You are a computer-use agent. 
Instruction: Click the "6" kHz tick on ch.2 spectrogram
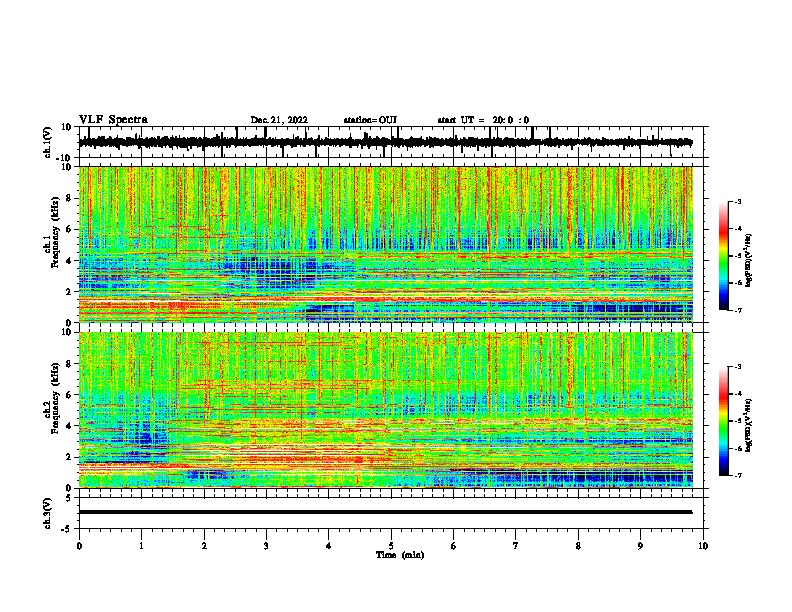click(x=69, y=395)
